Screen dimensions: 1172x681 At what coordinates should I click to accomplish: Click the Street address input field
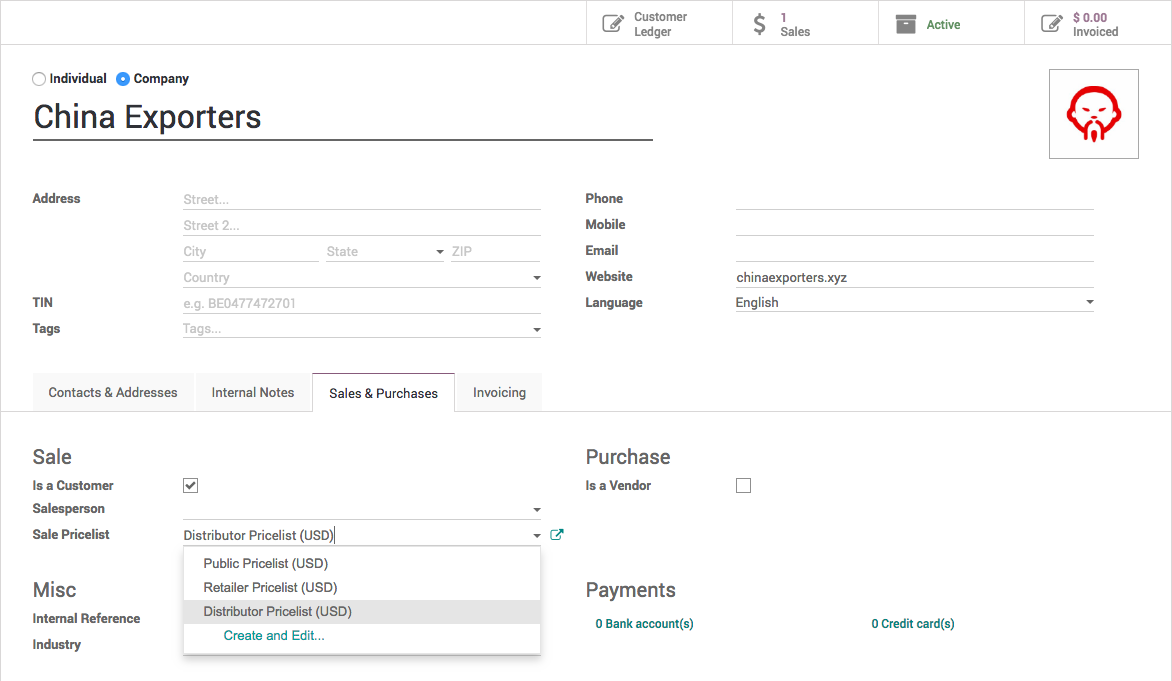(361, 200)
